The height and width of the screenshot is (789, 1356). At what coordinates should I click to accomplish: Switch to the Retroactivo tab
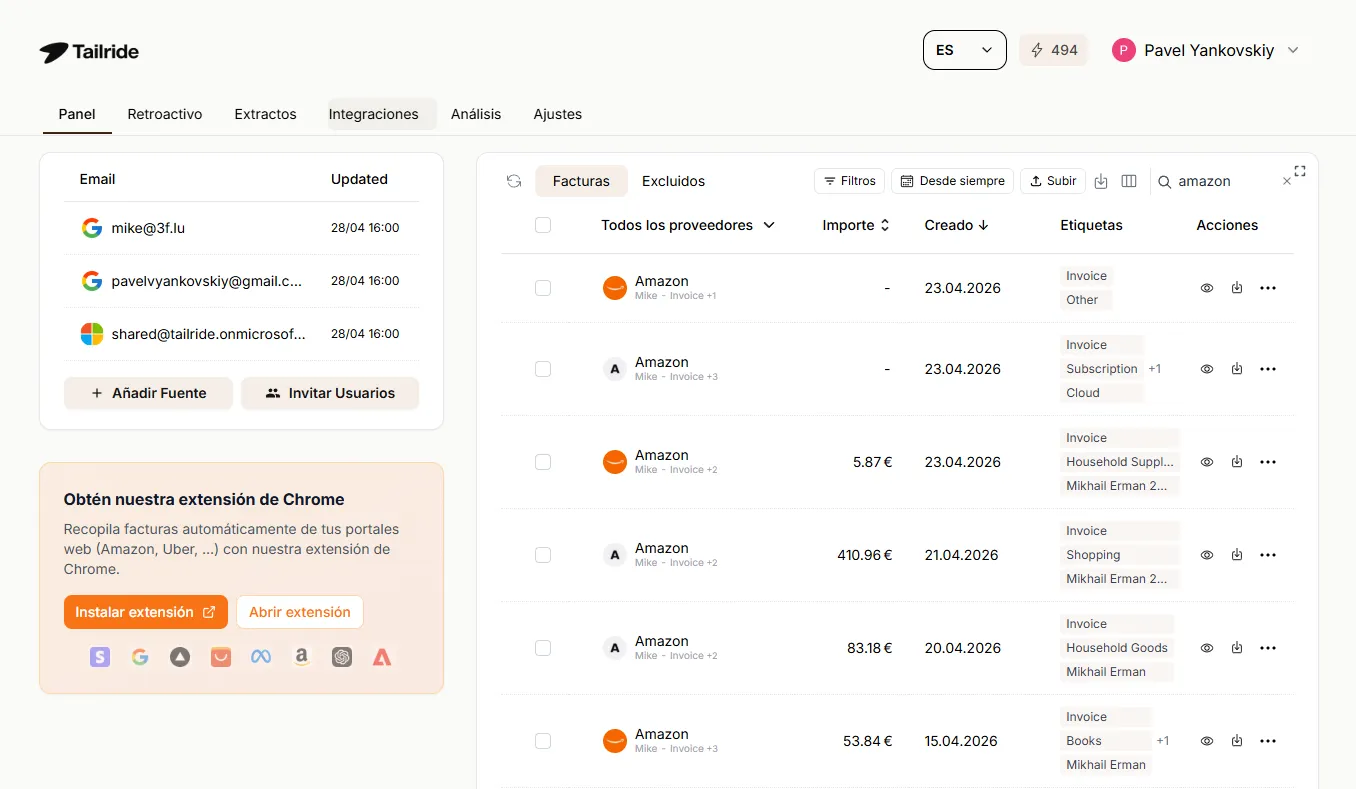tap(165, 114)
